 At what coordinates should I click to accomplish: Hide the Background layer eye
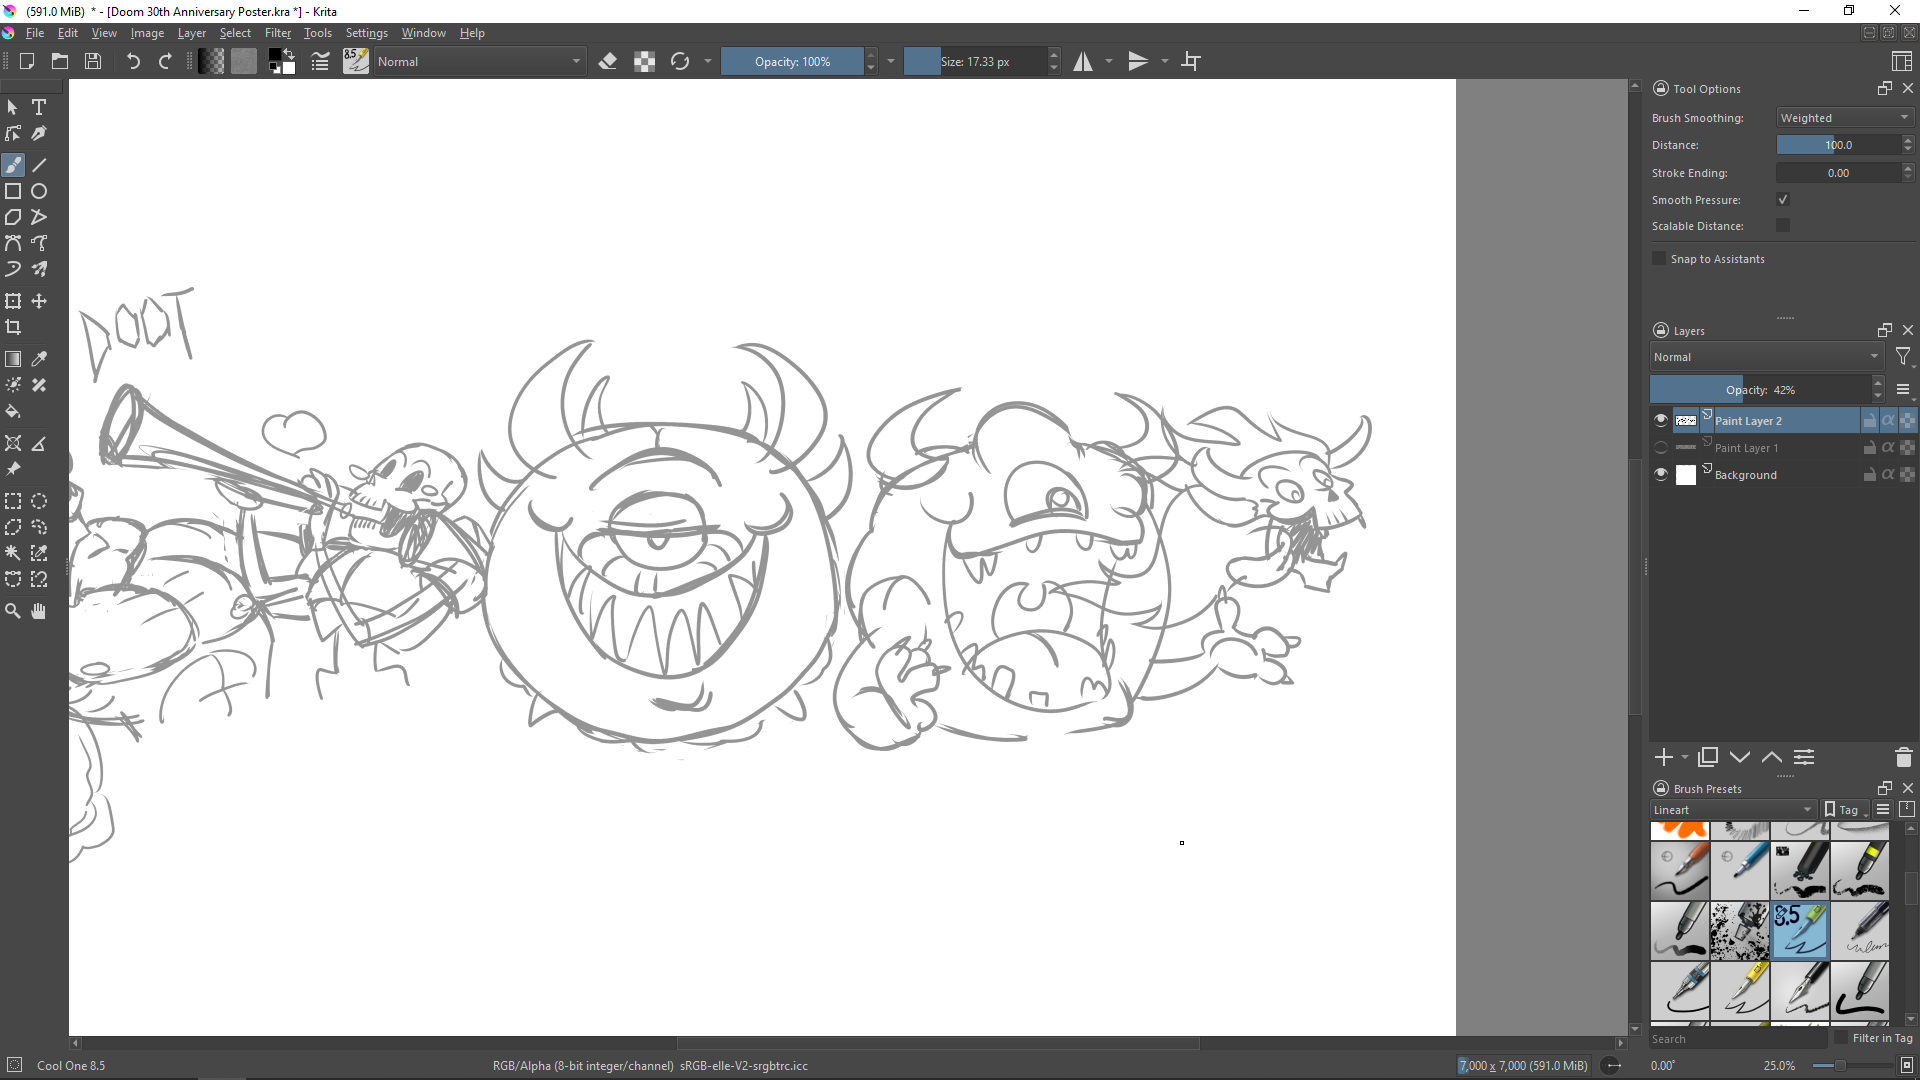pyautogui.click(x=1661, y=475)
